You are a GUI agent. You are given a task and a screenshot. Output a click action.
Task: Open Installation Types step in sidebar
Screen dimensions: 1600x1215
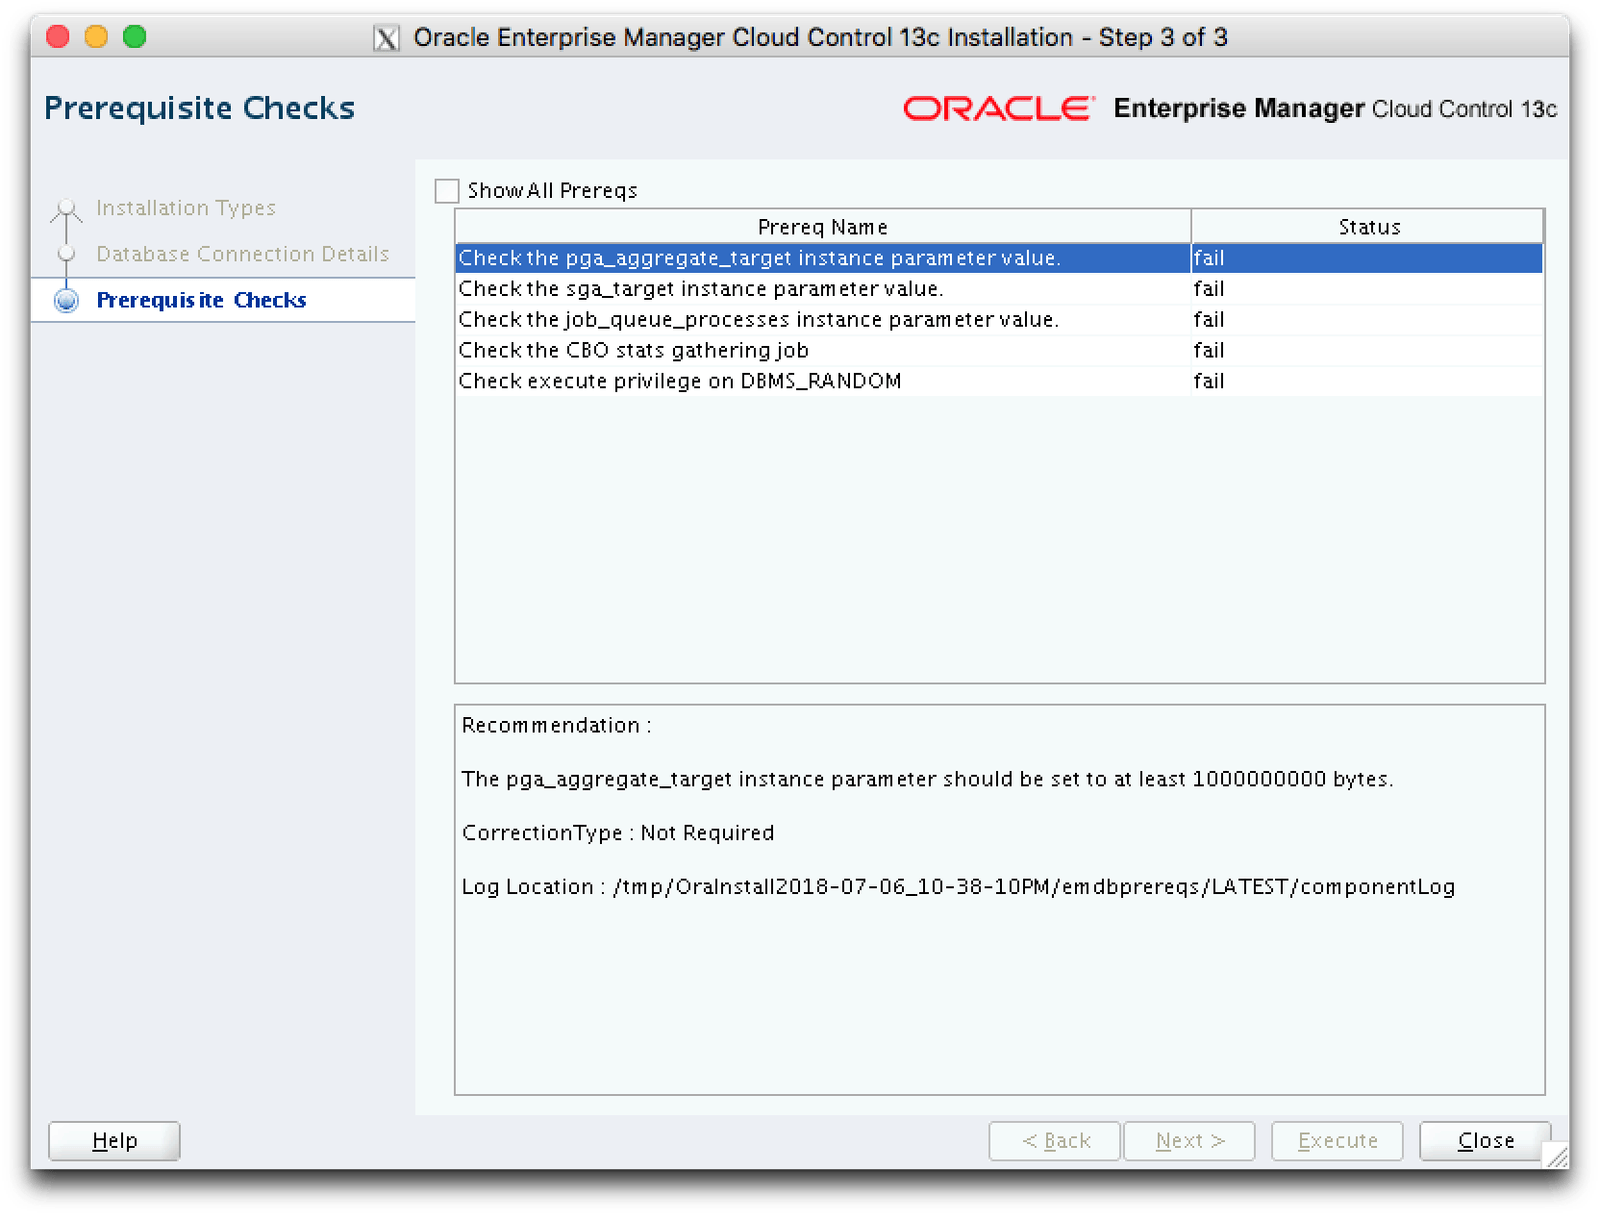click(x=185, y=208)
